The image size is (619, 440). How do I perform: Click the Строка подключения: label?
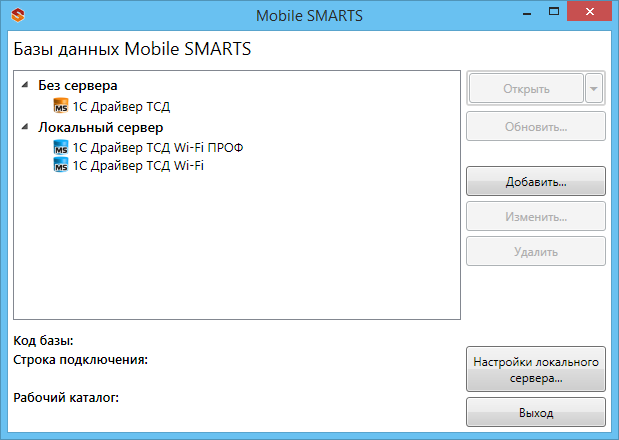point(81,360)
